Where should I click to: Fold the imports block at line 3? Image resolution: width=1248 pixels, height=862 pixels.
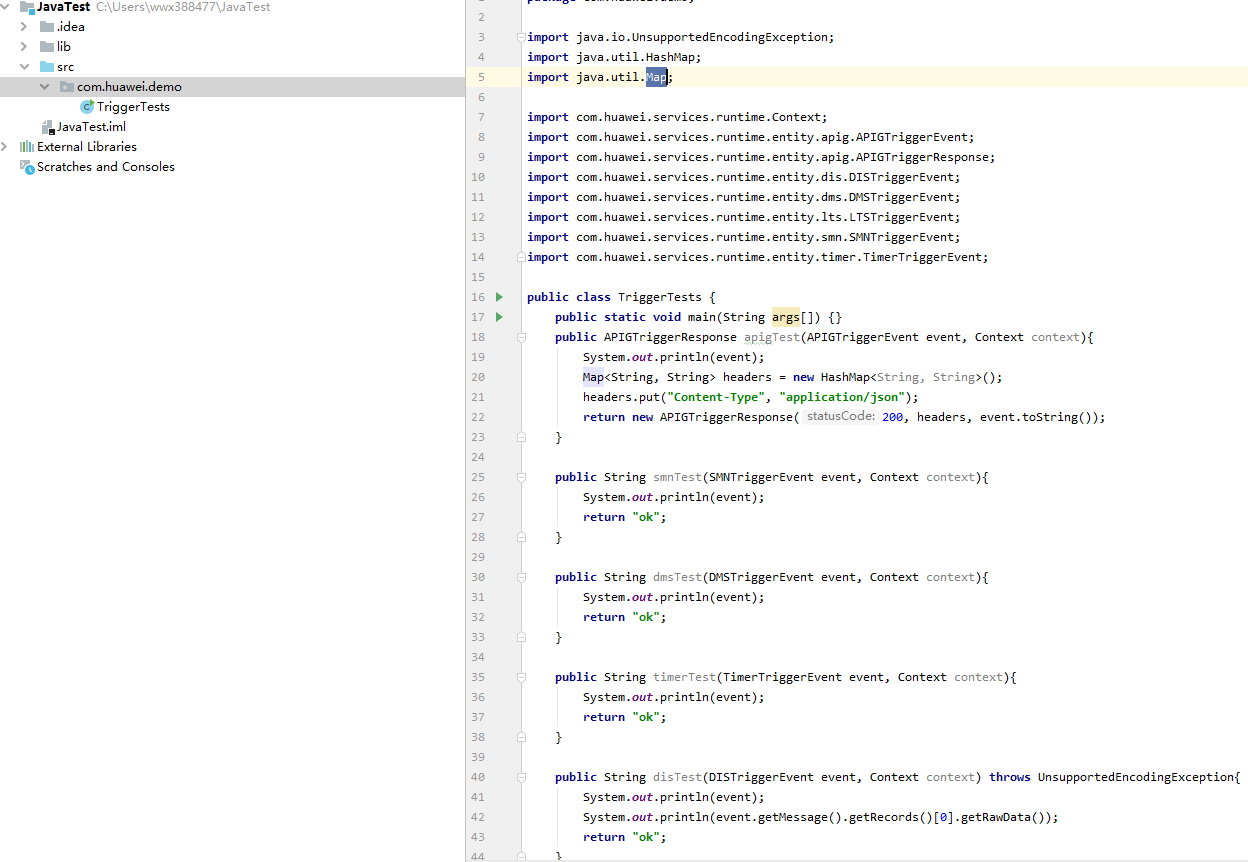click(x=520, y=37)
